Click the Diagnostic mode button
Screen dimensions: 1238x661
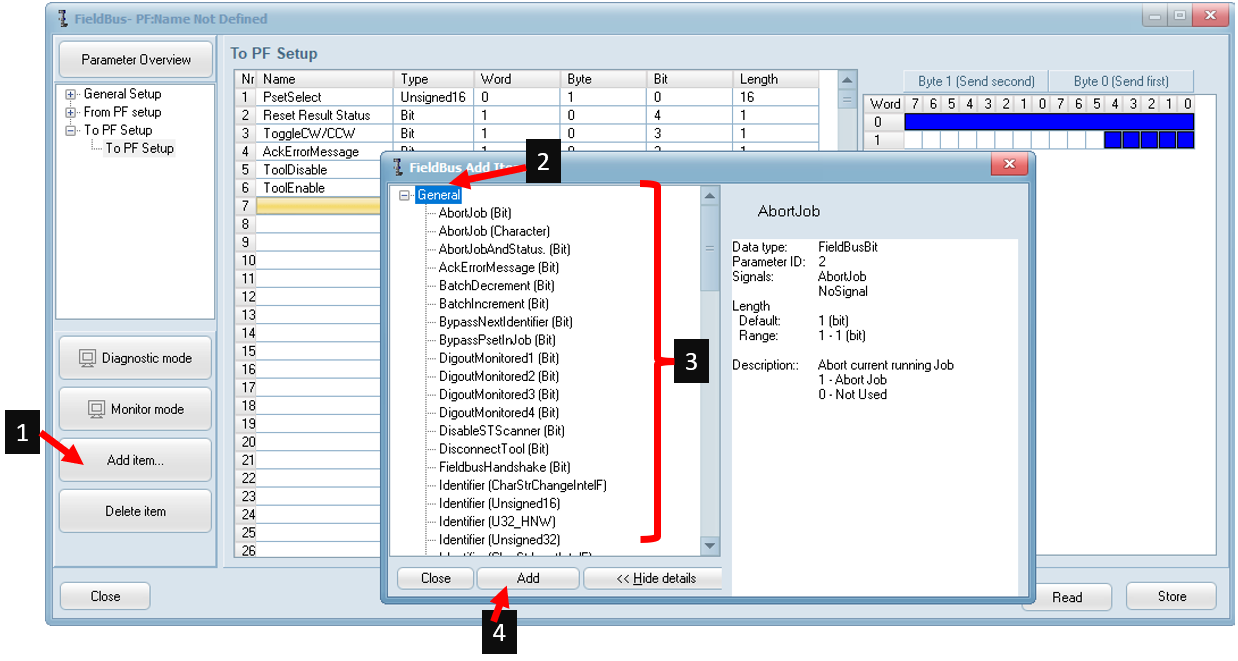pos(136,358)
